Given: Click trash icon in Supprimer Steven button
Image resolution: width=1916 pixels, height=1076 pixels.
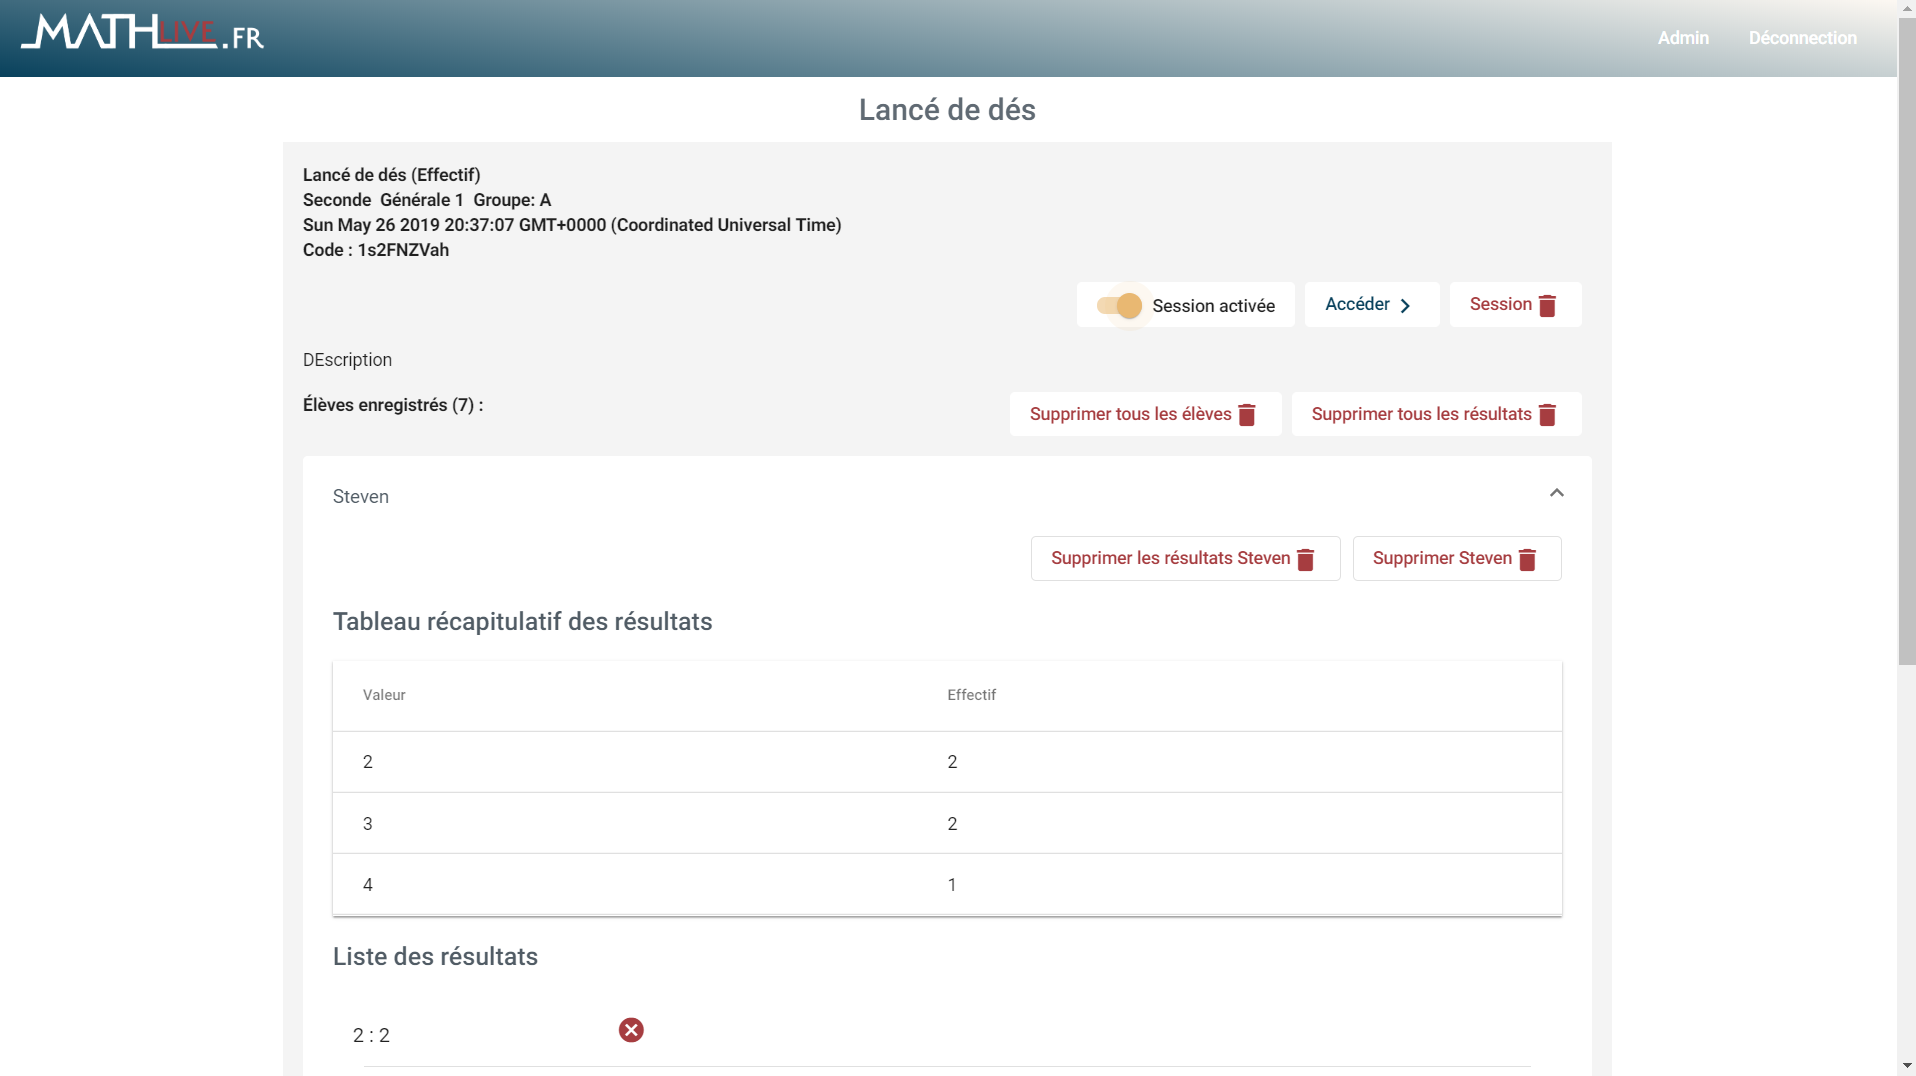Looking at the screenshot, I should tap(1527, 560).
